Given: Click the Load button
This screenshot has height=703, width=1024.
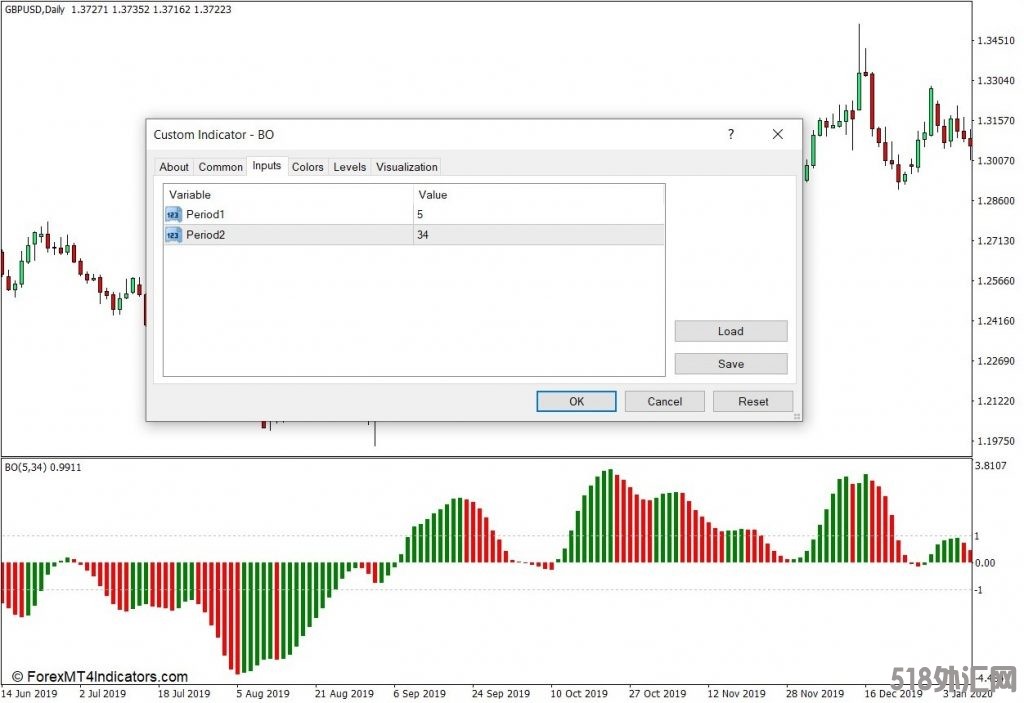Looking at the screenshot, I should coord(731,331).
